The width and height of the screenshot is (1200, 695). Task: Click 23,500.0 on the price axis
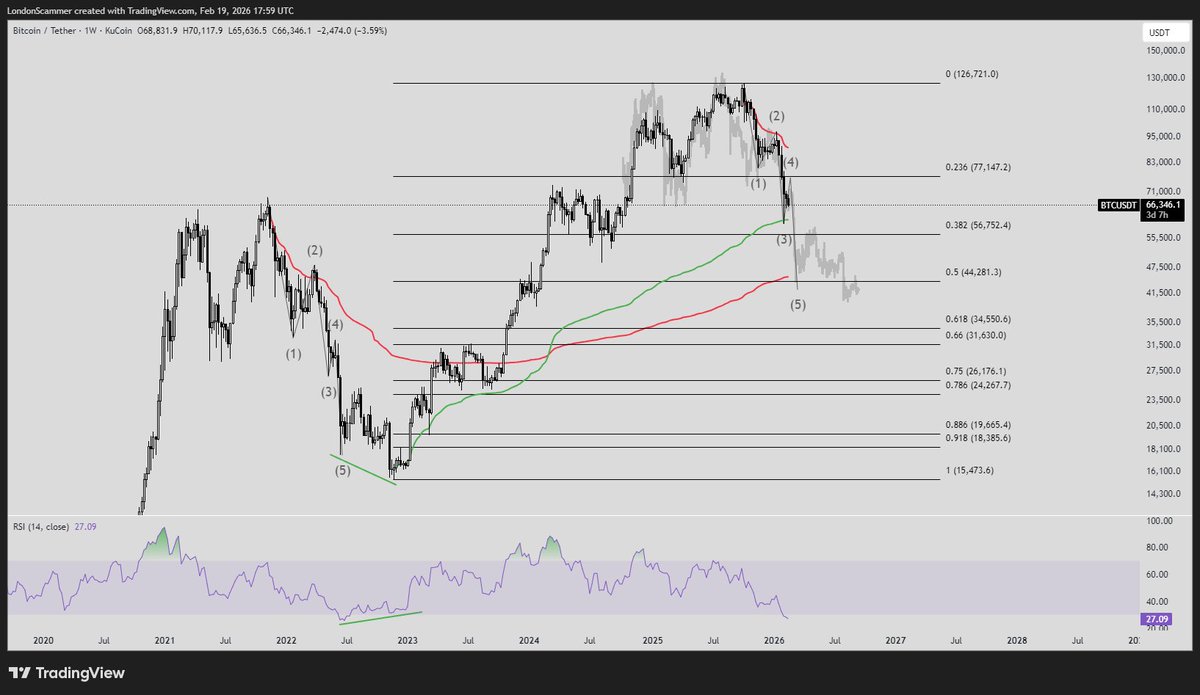1165,399
